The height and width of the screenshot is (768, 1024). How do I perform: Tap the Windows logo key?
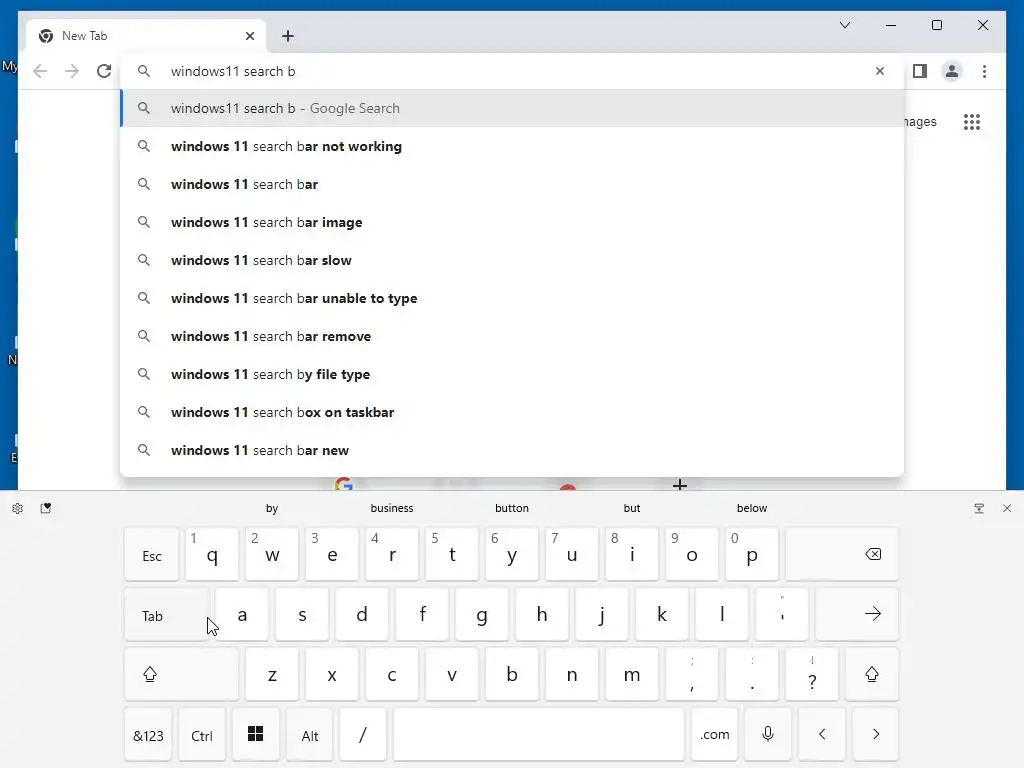[x=255, y=735]
